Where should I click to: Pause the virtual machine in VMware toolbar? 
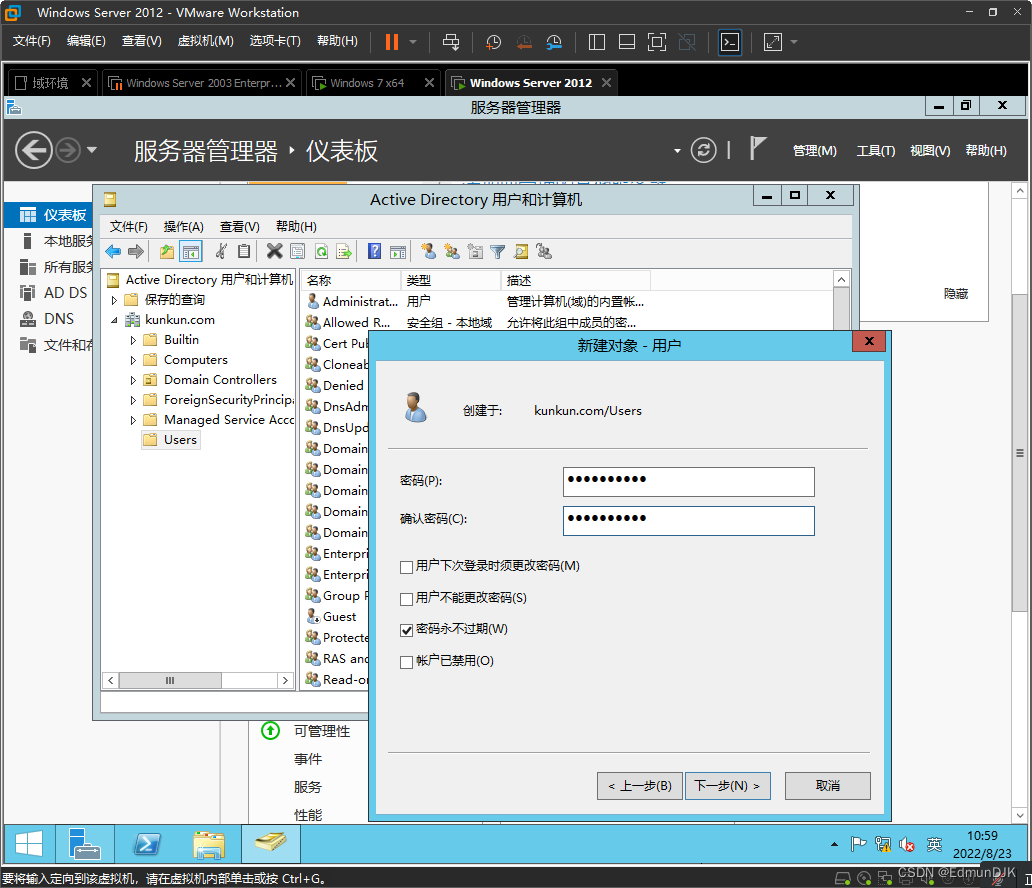[x=392, y=42]
